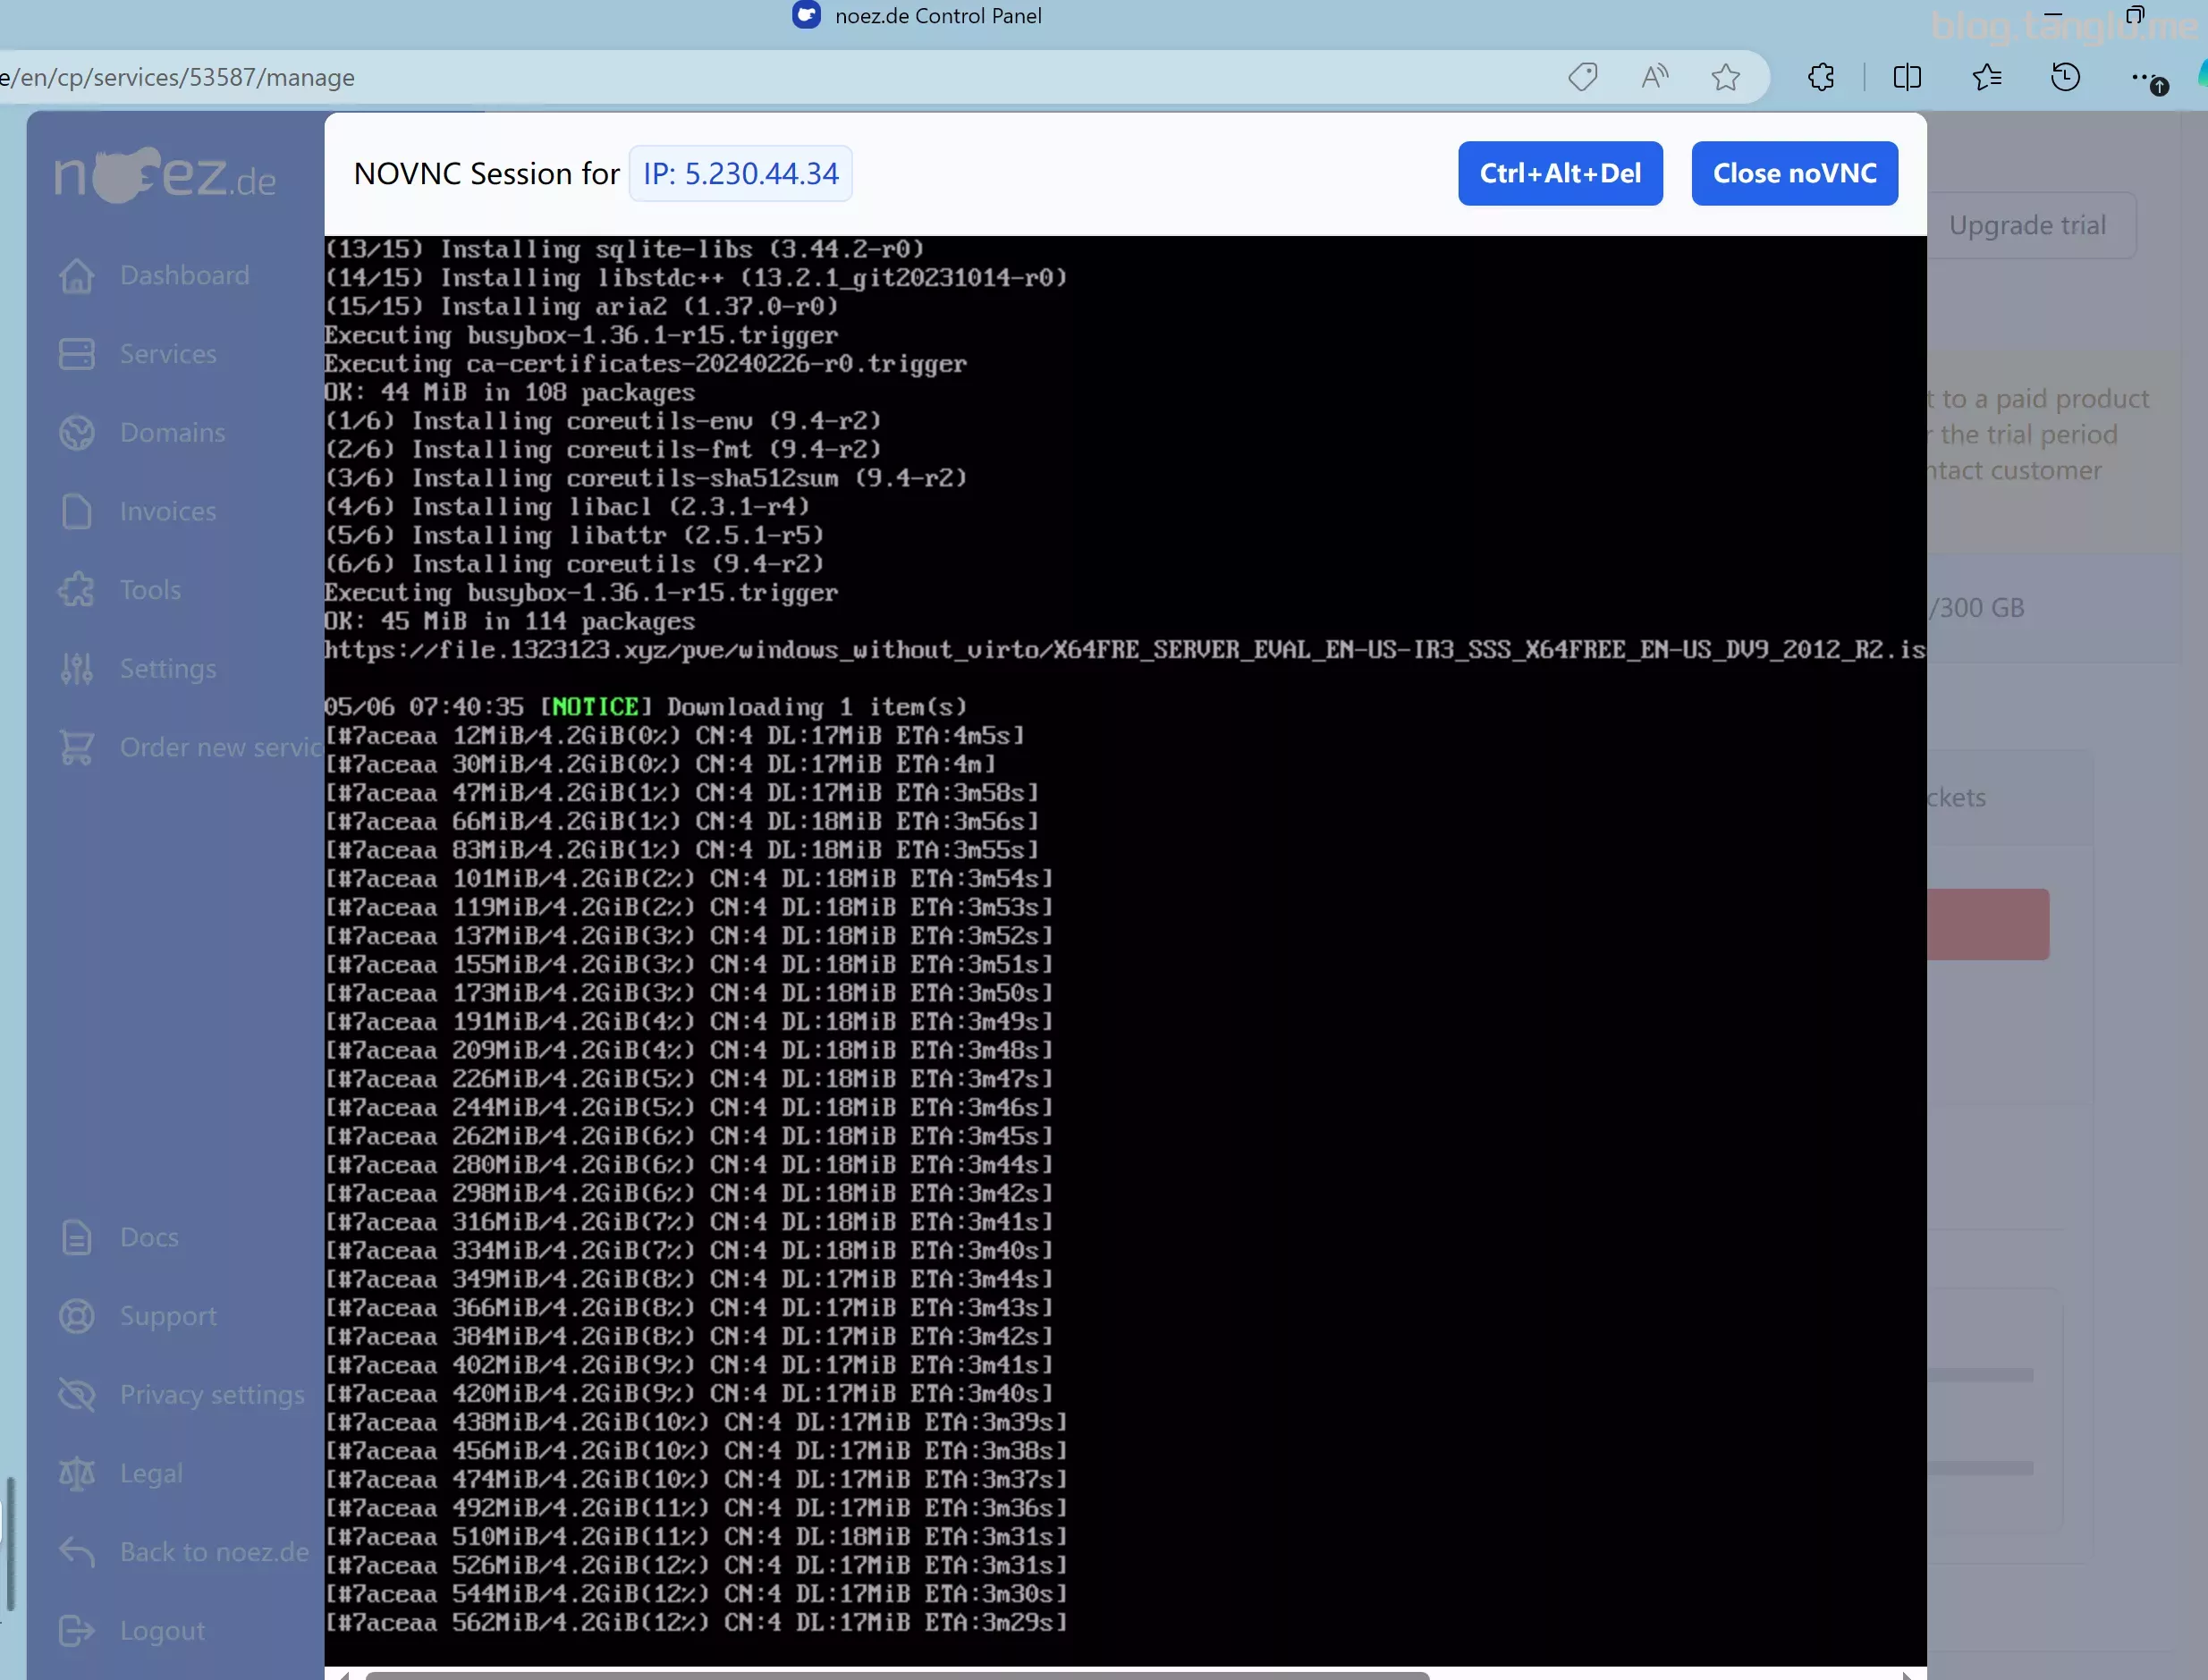The height and width of the screenshot is (1680, 2208).
Task: Click Back to noez.de link
Action: point(215,1552)
